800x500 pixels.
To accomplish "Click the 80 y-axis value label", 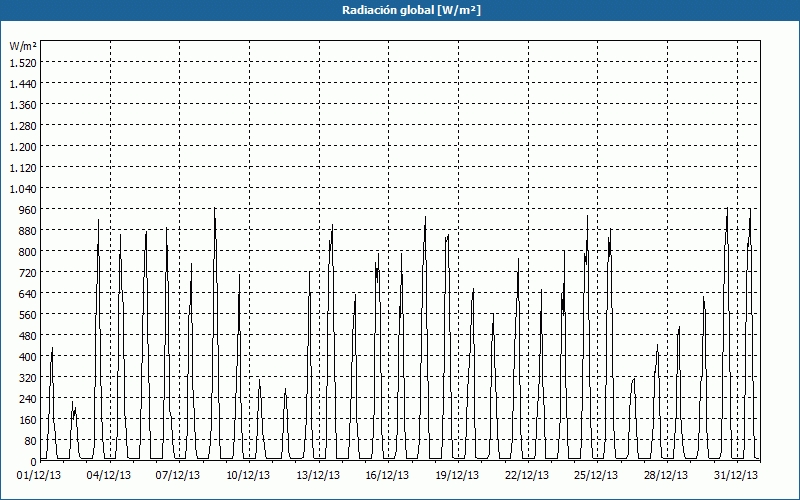I will click(x=30, y=440).
